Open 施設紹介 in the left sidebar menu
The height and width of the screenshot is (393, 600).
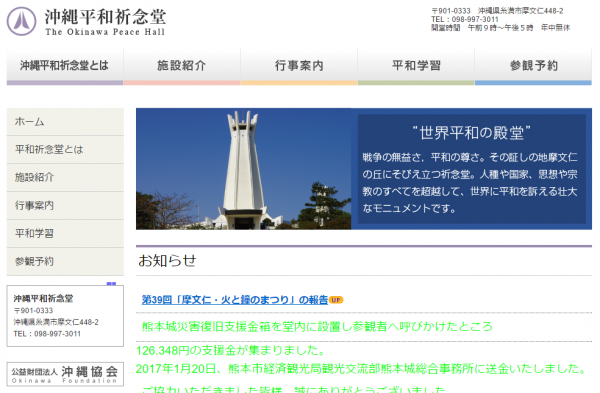(x=65, y=178)
